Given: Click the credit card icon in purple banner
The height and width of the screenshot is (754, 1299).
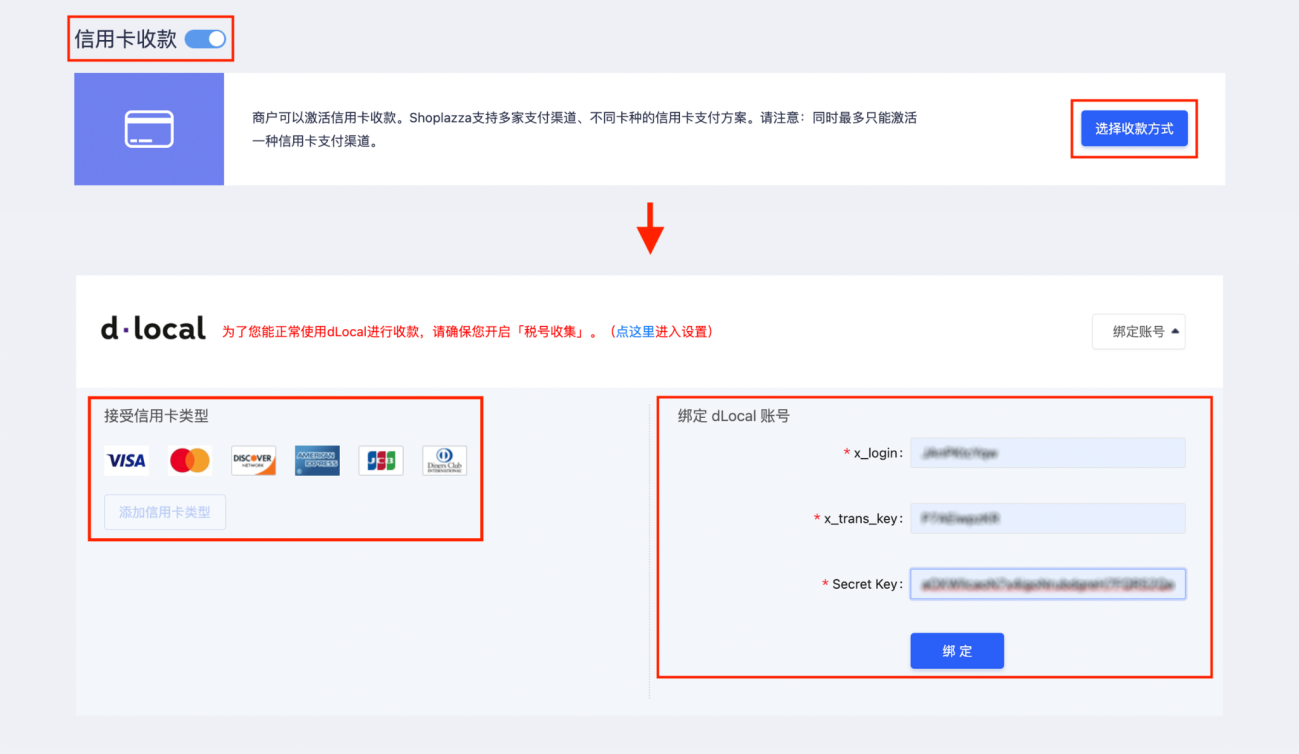Looking at the screenshot, I should coord(148,129).
